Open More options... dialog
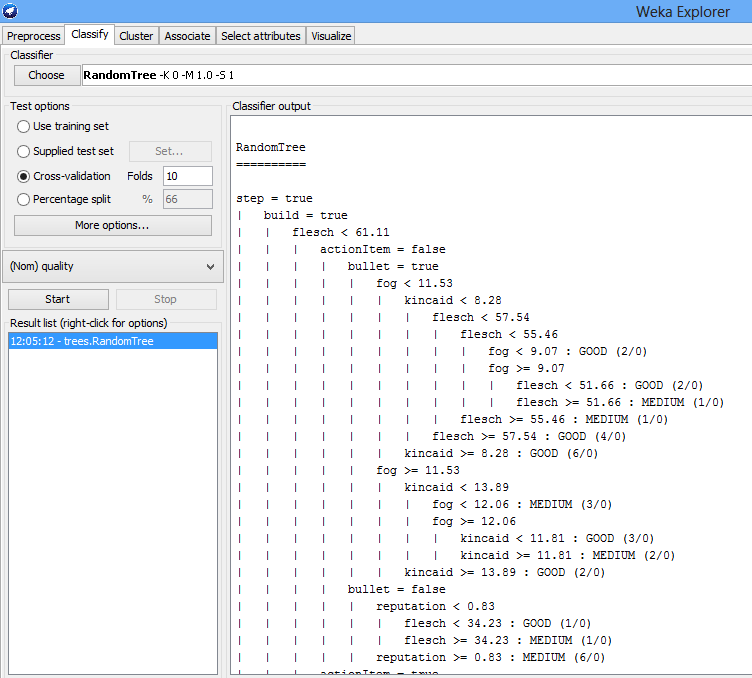Viewport: 752px width, 678px height. [x=112, y=225]
